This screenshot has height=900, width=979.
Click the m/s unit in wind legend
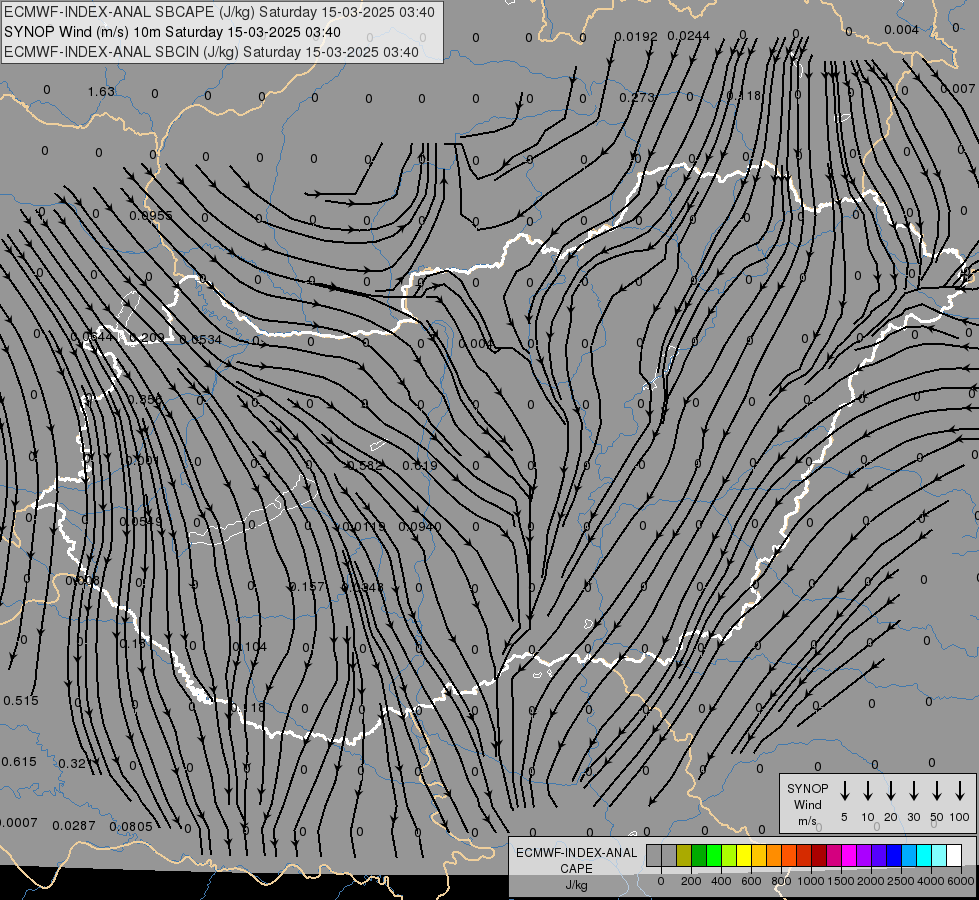point(807,821)
